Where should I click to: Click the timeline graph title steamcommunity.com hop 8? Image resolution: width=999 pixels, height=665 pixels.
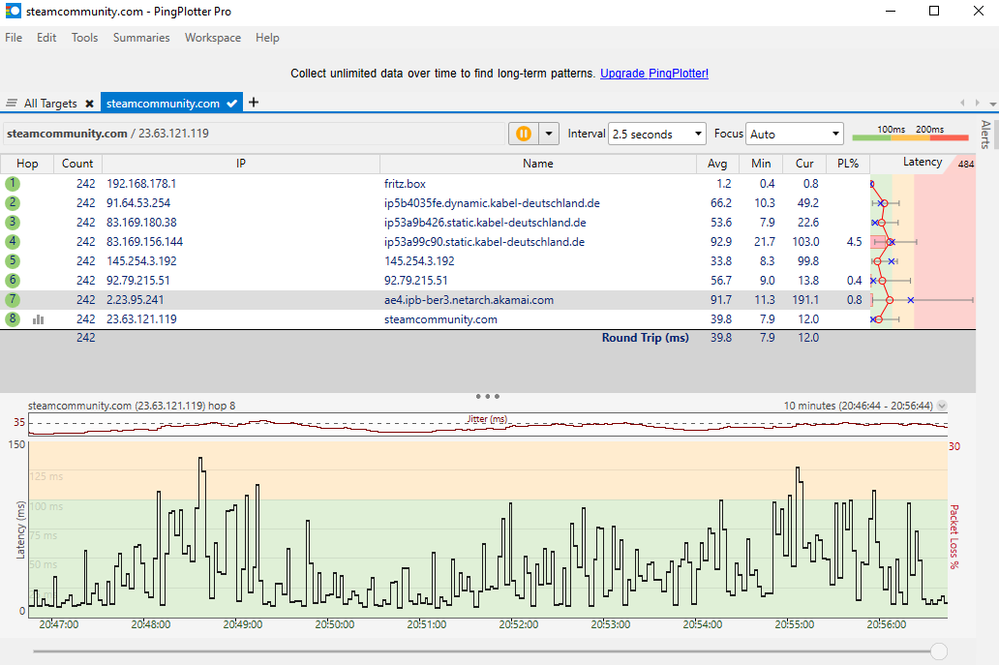(132, 406)
